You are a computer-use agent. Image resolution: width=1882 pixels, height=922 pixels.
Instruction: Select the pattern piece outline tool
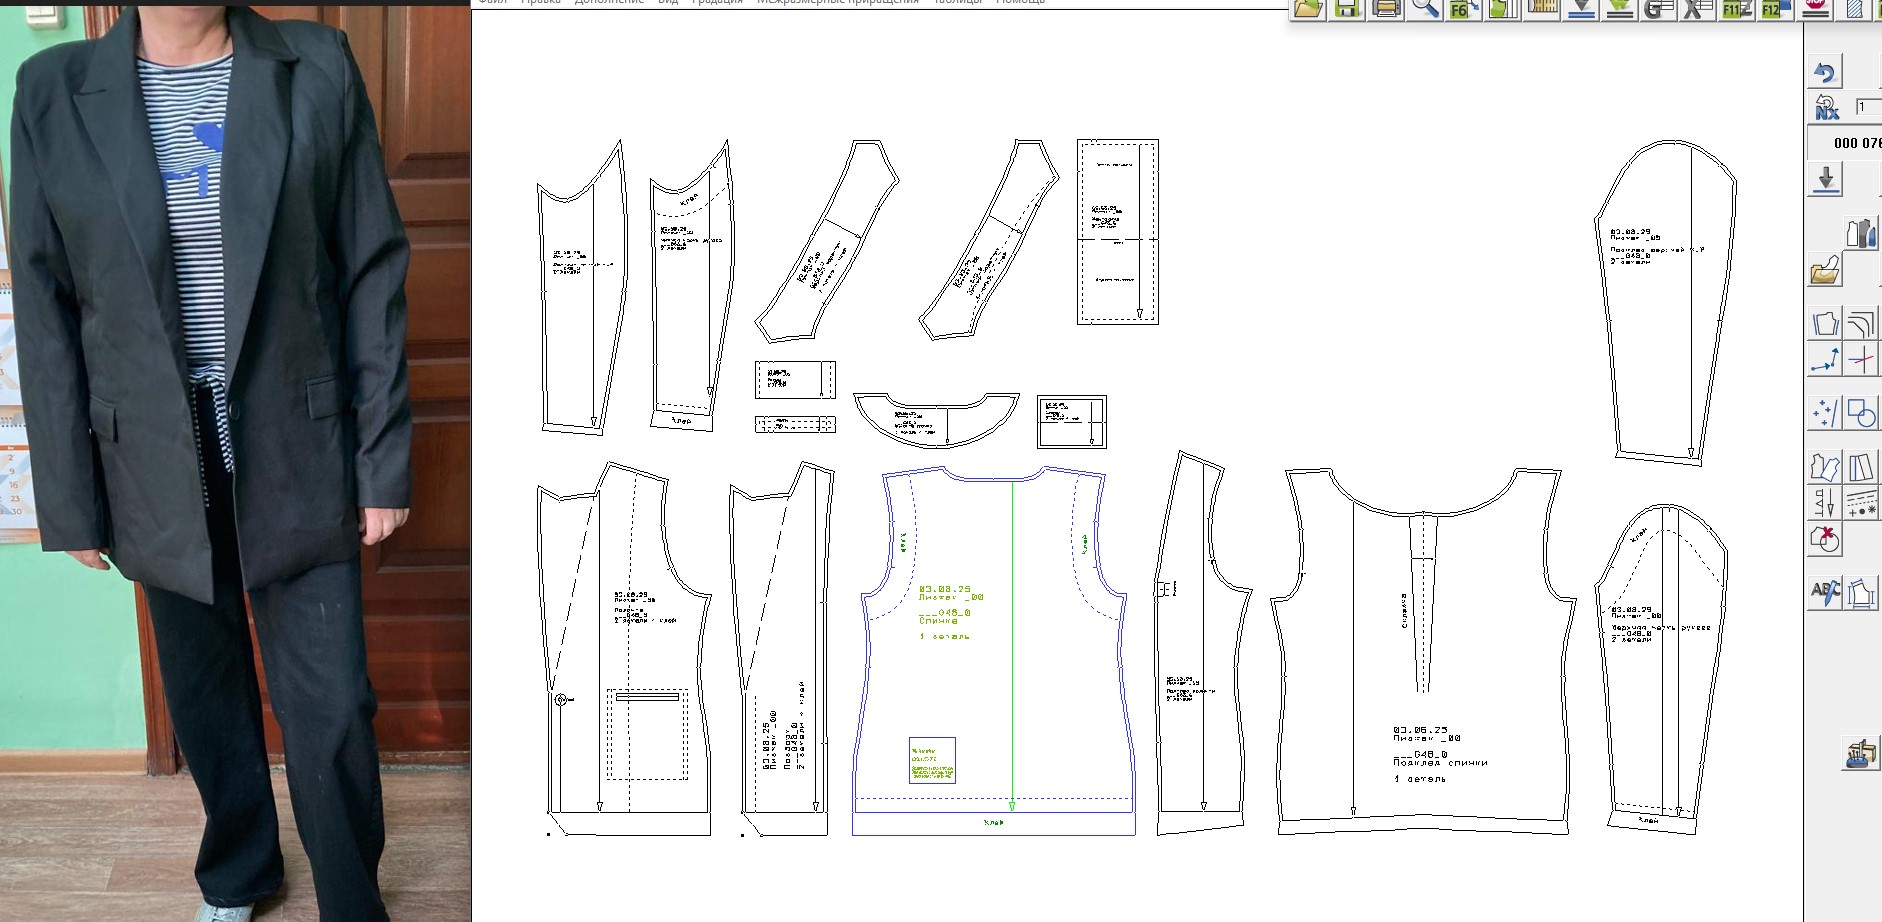[1826, 323]
